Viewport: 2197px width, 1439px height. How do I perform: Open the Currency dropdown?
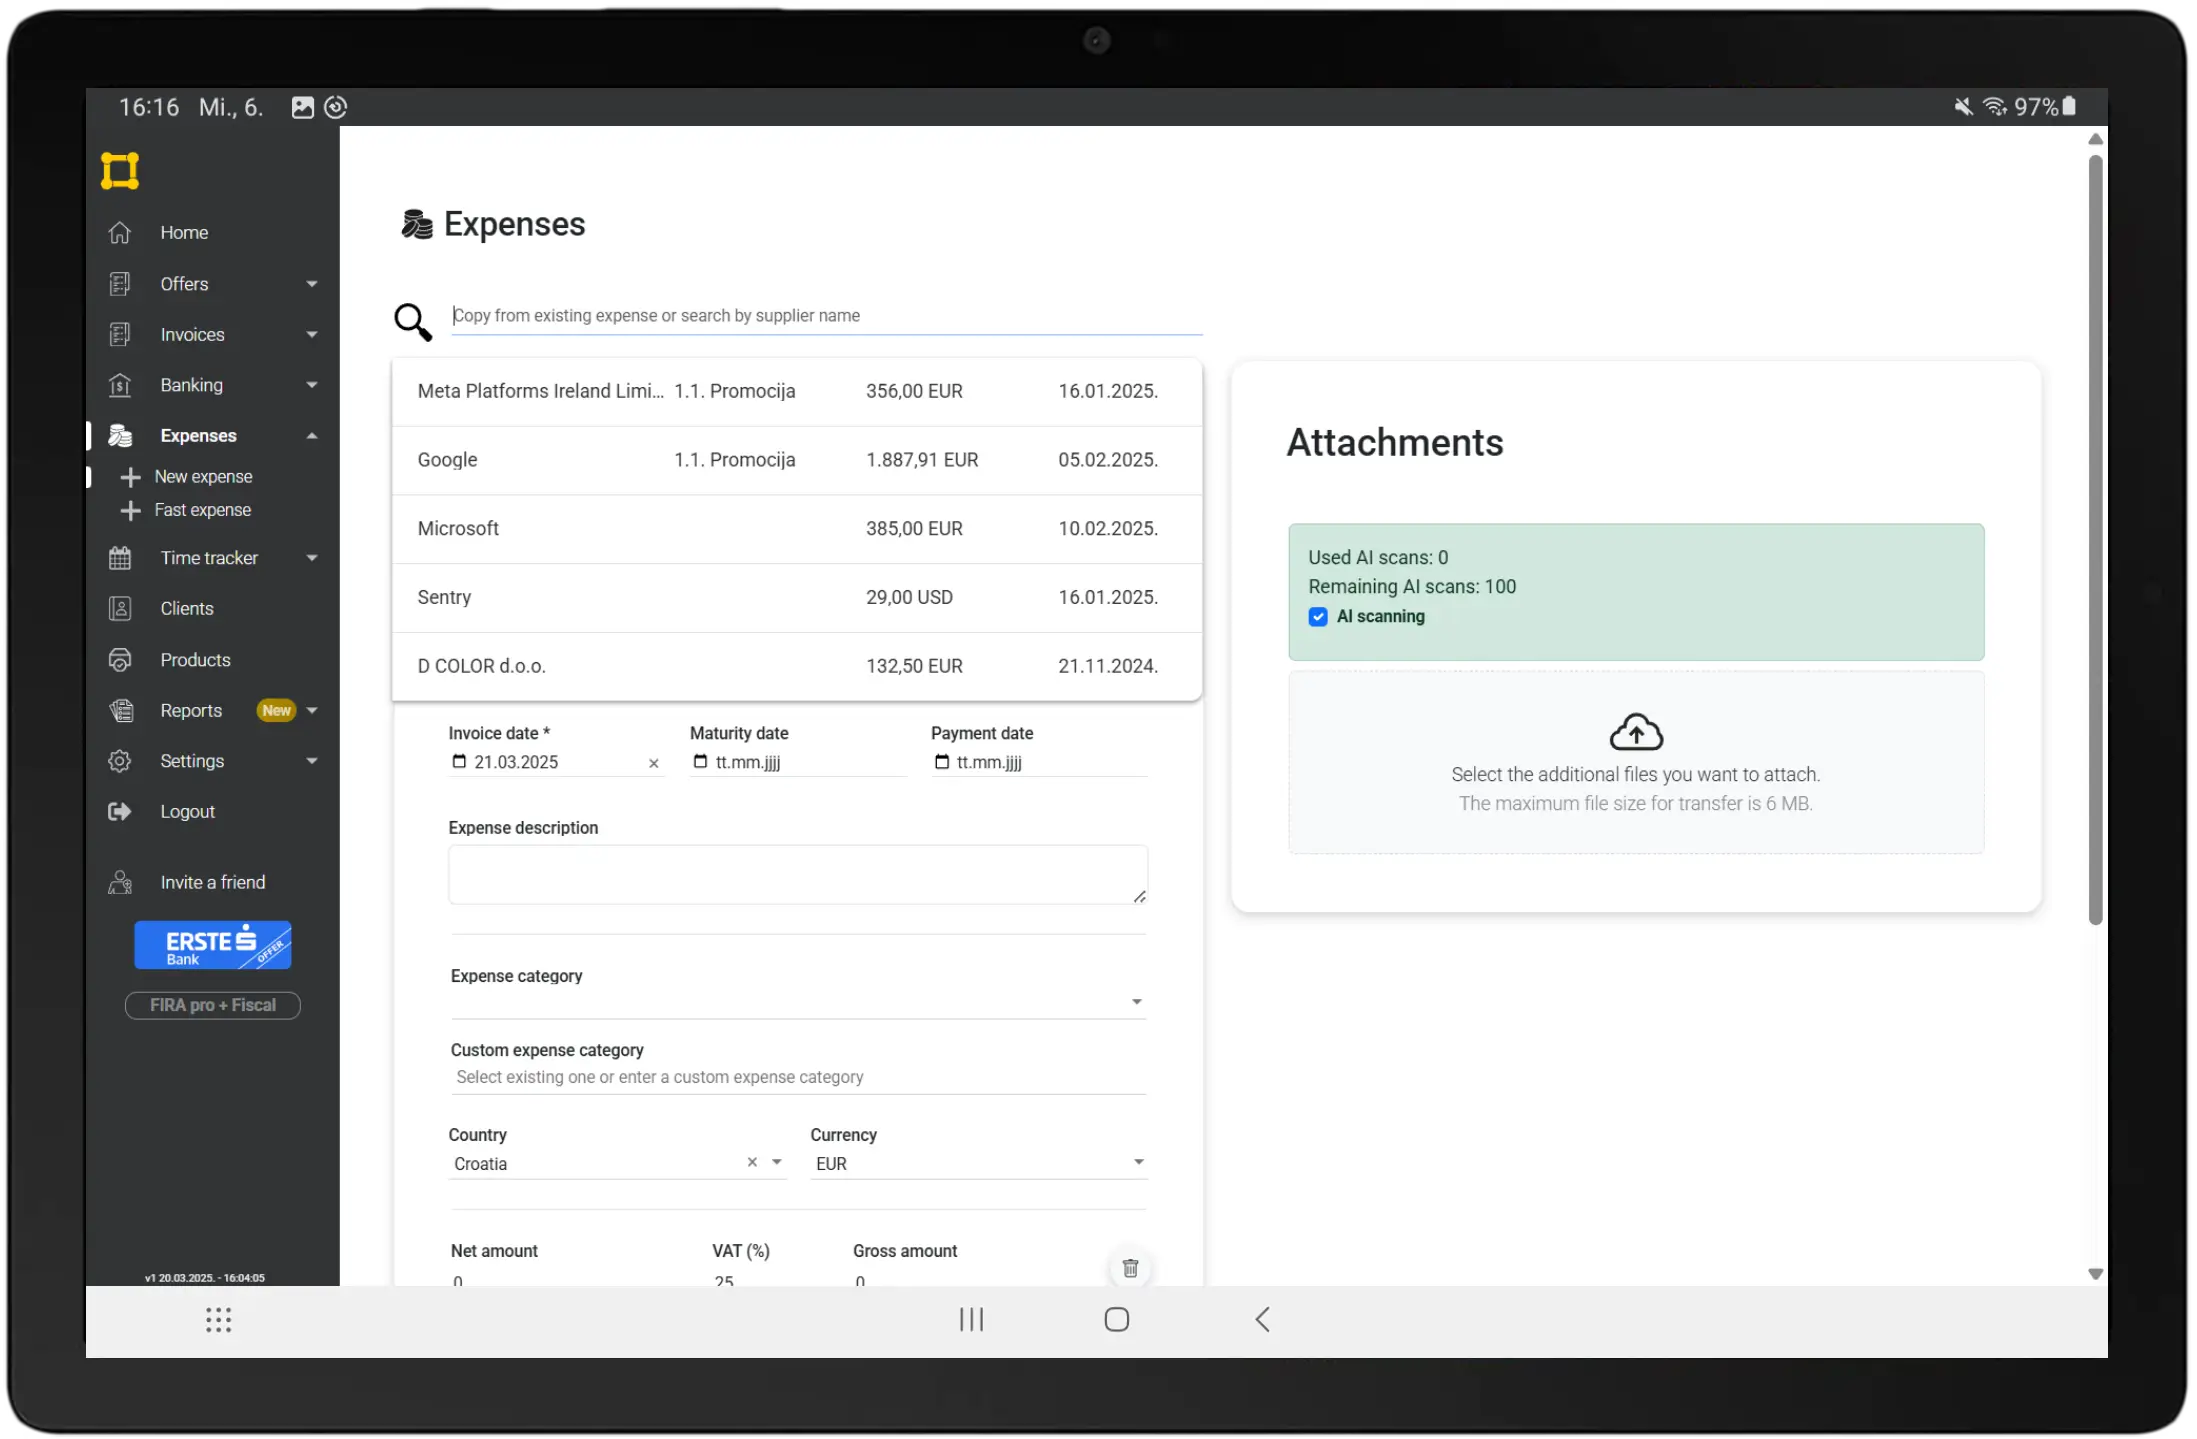[978, 1164]
